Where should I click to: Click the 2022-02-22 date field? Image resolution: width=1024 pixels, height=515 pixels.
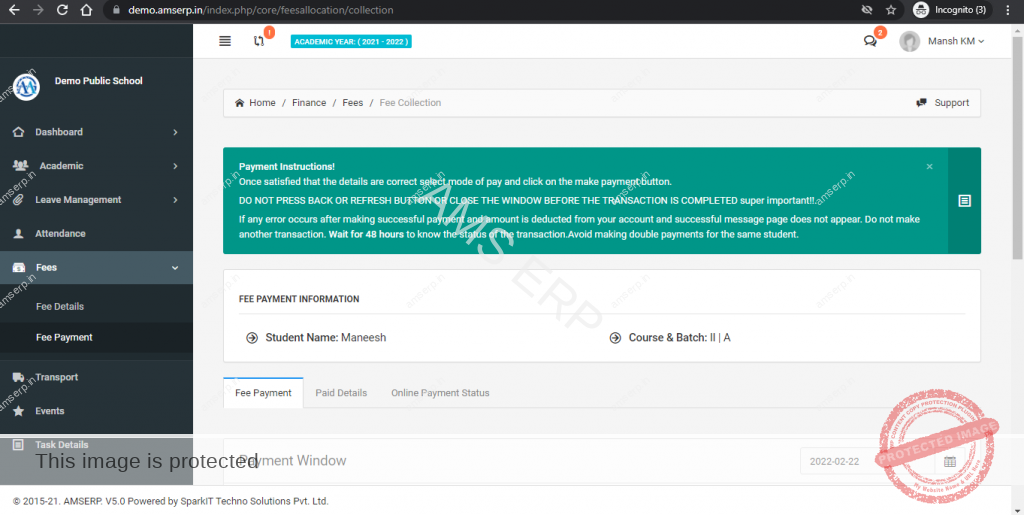867,461
